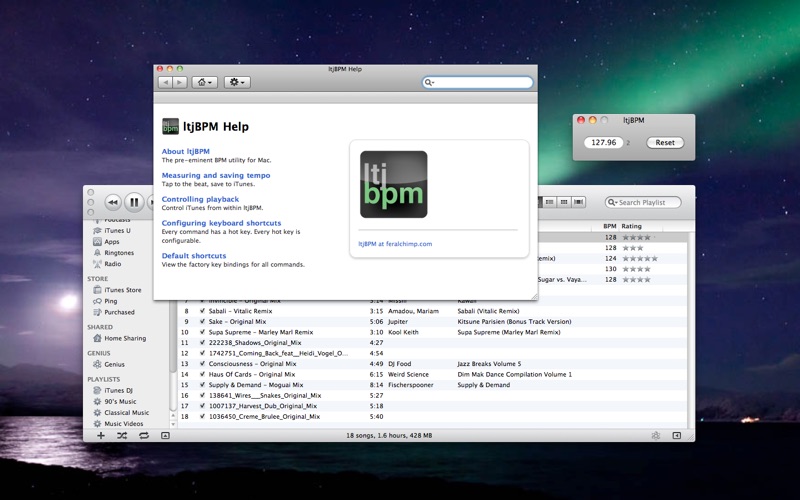Viewport: 800px width, 500px height.
Task: Click album Jazz Breaks Volume 5
Action: point(489,364)
